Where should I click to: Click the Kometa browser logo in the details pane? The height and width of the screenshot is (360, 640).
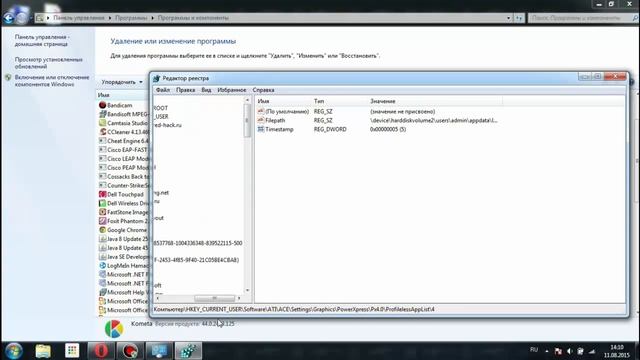tap(114, 329)
